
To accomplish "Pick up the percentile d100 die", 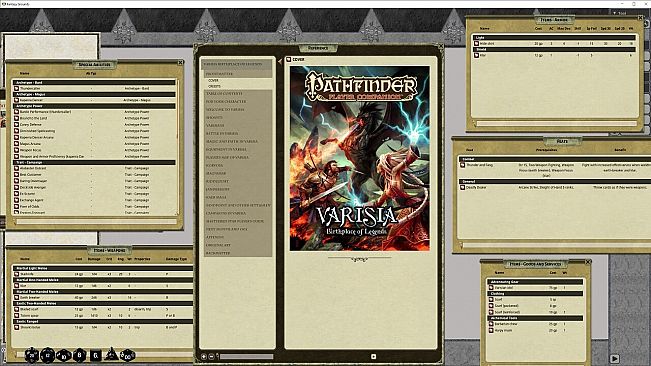I will (127, 355).
